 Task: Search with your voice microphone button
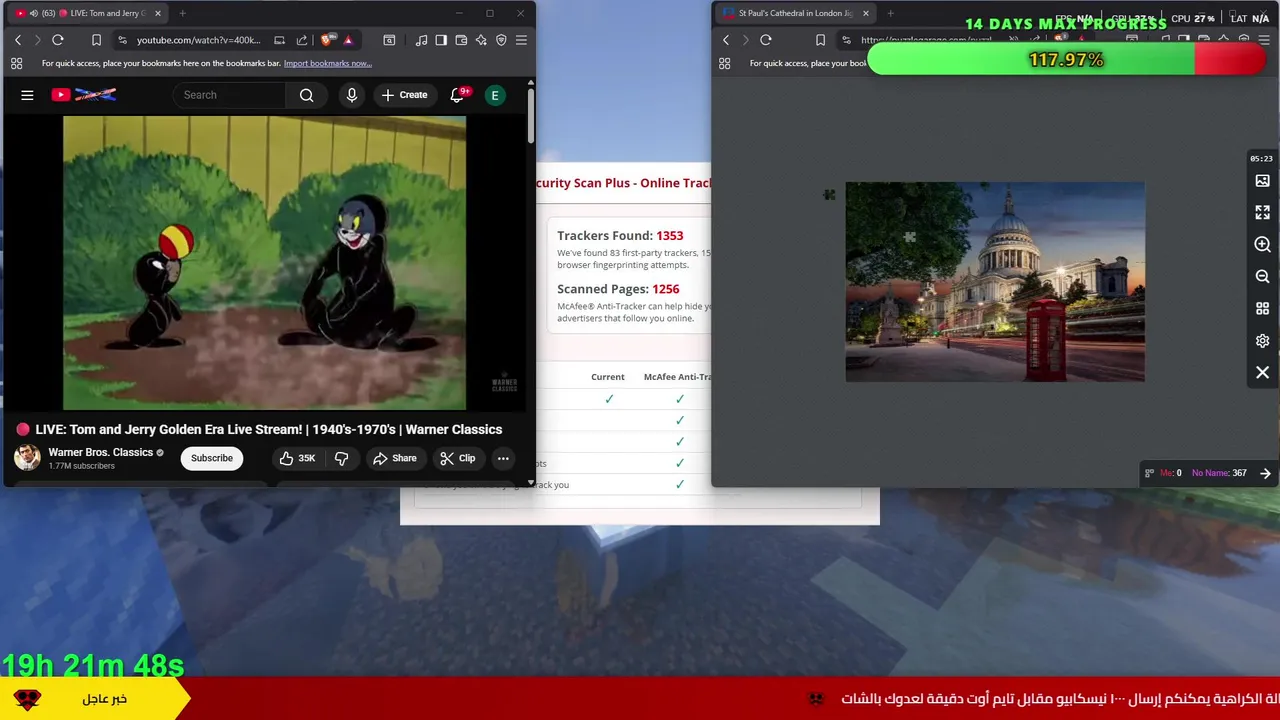[x=351, y=95]
